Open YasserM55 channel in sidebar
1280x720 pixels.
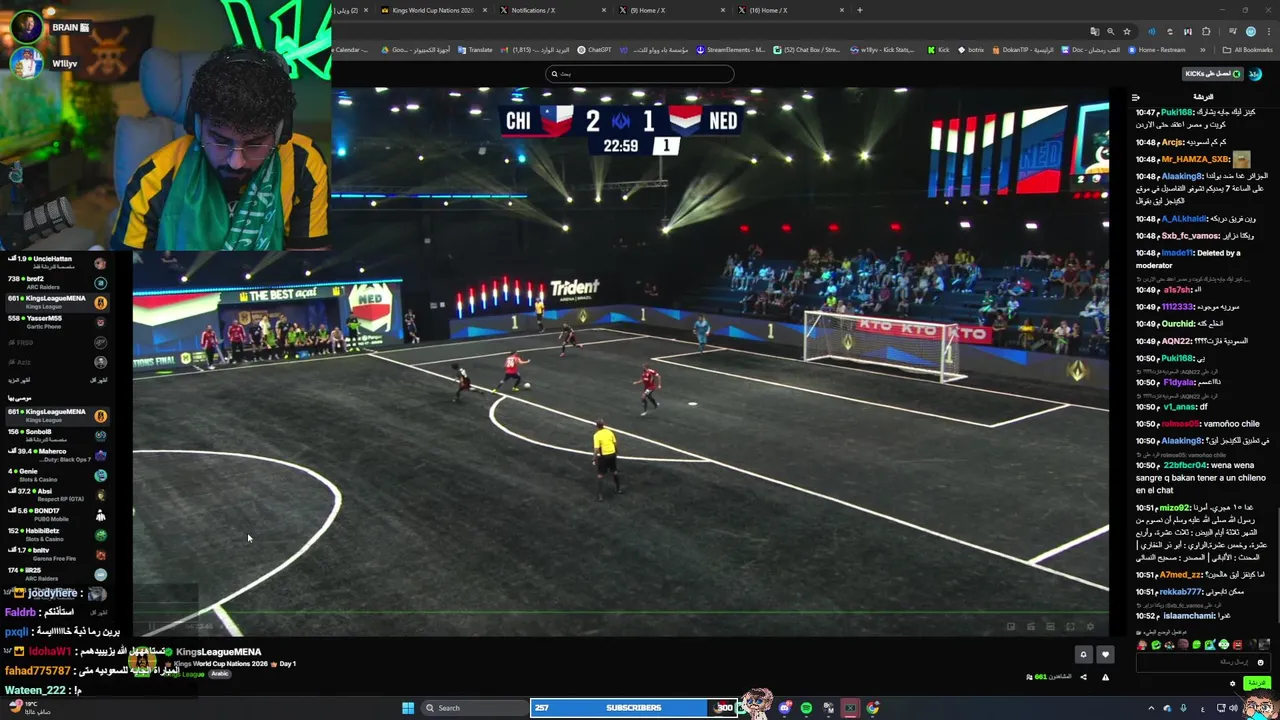pos(57,322)
